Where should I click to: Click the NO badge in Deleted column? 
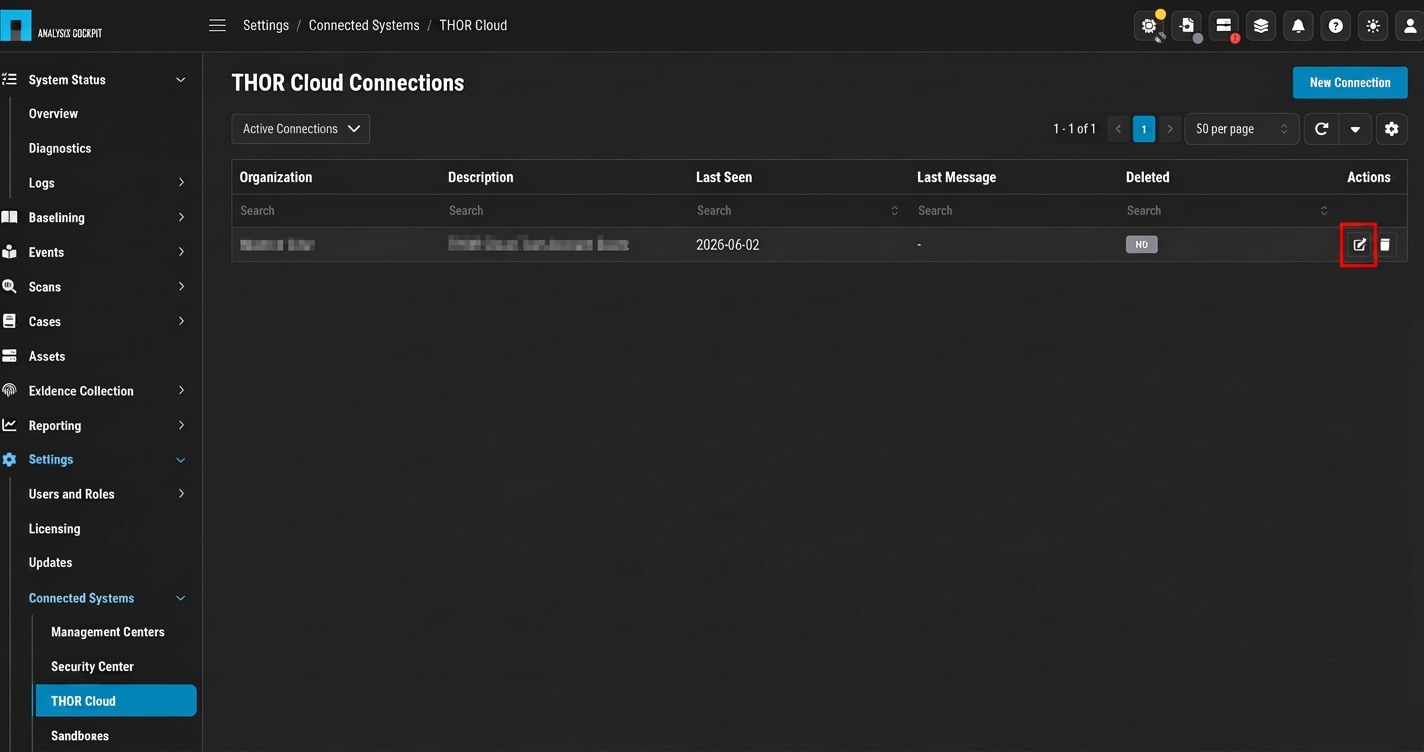click(x=1141, y=245)
